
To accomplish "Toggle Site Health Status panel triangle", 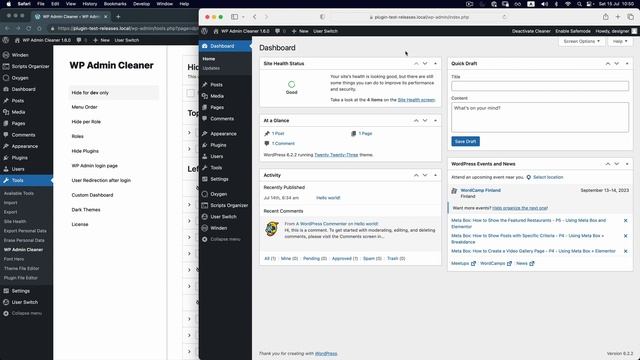I will pos(435,64).
